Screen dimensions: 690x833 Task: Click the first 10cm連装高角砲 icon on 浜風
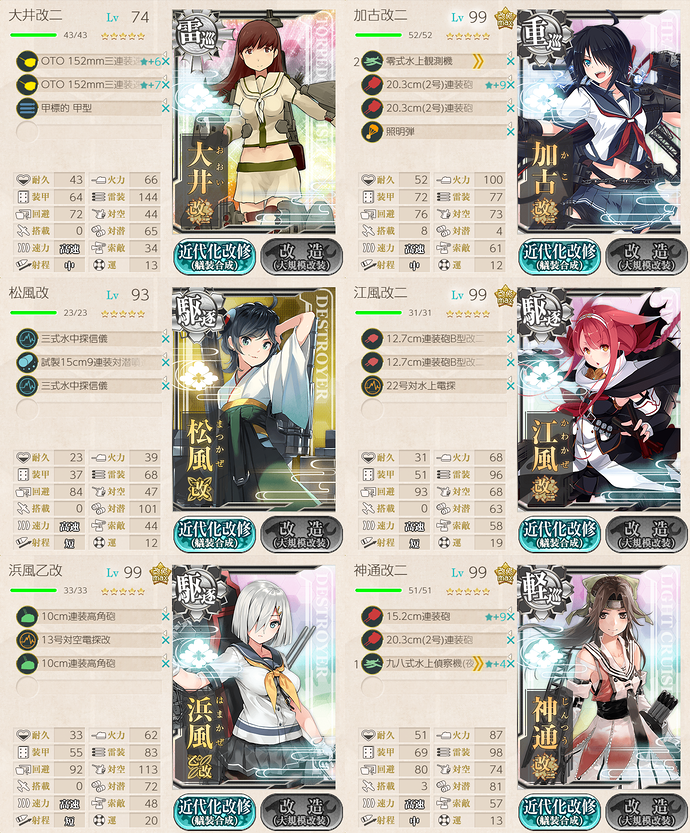27,616
